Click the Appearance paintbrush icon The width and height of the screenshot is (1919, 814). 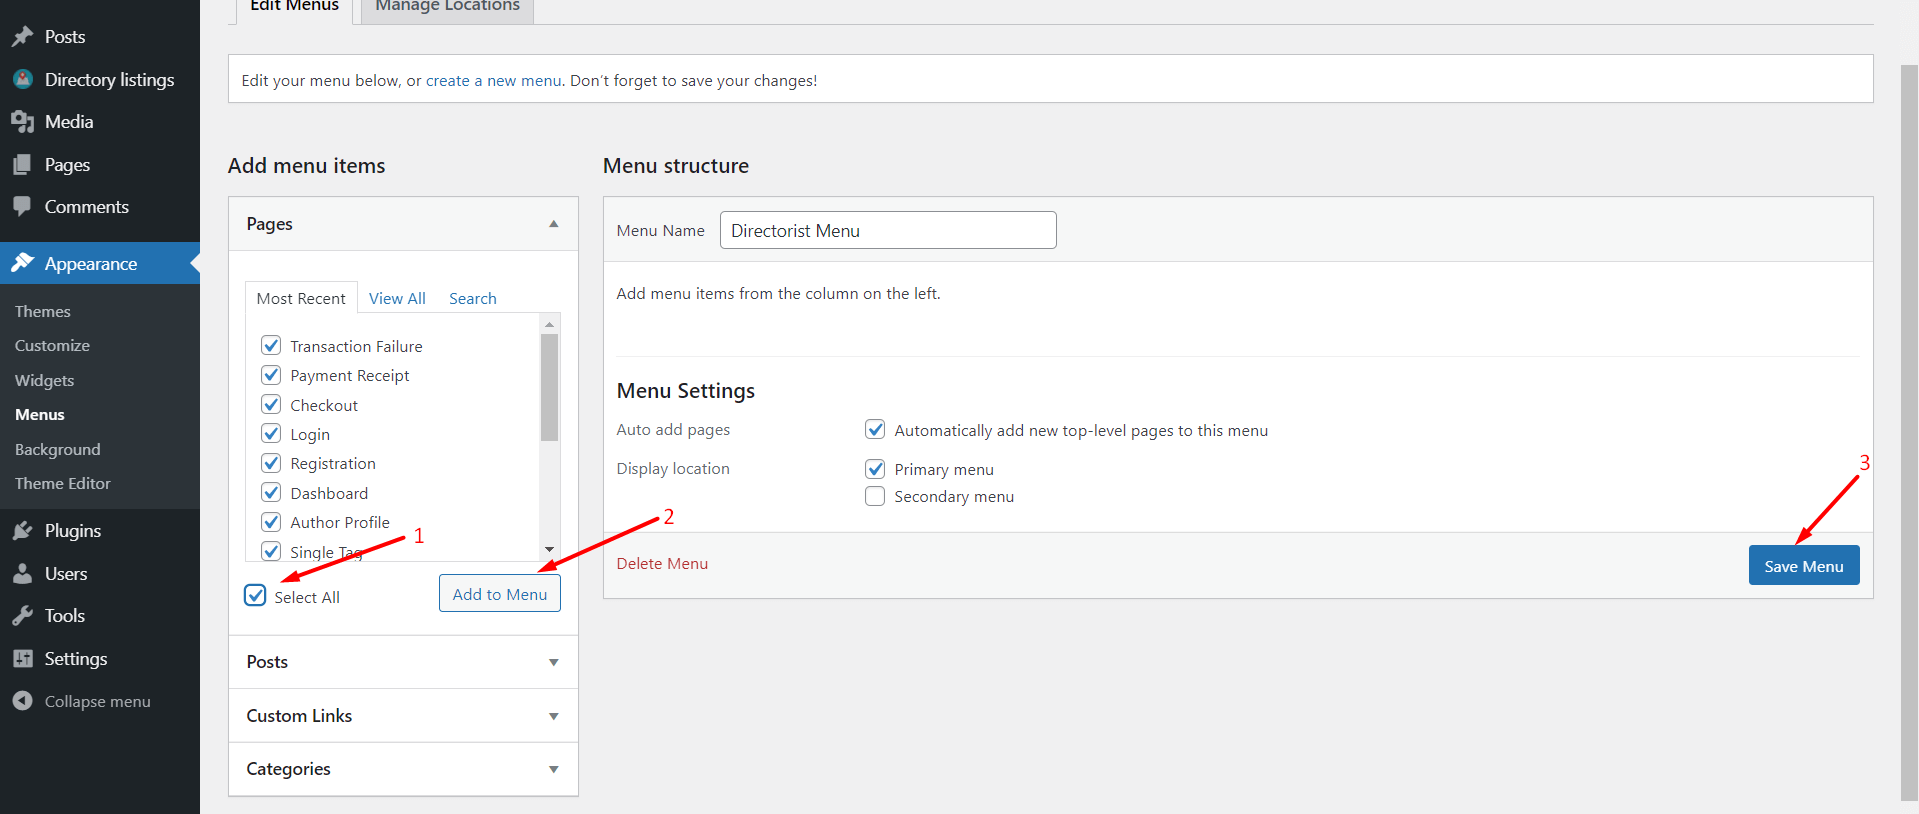point(22,263)
